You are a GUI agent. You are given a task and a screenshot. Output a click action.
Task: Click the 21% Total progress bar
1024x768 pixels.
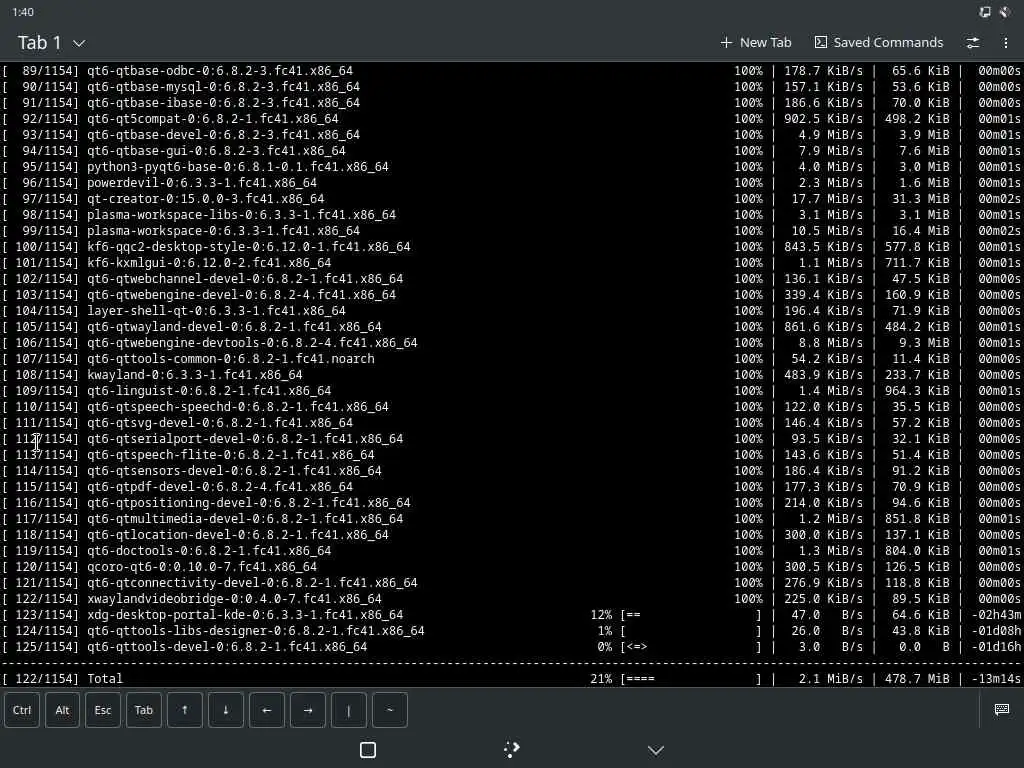[691, 679]
